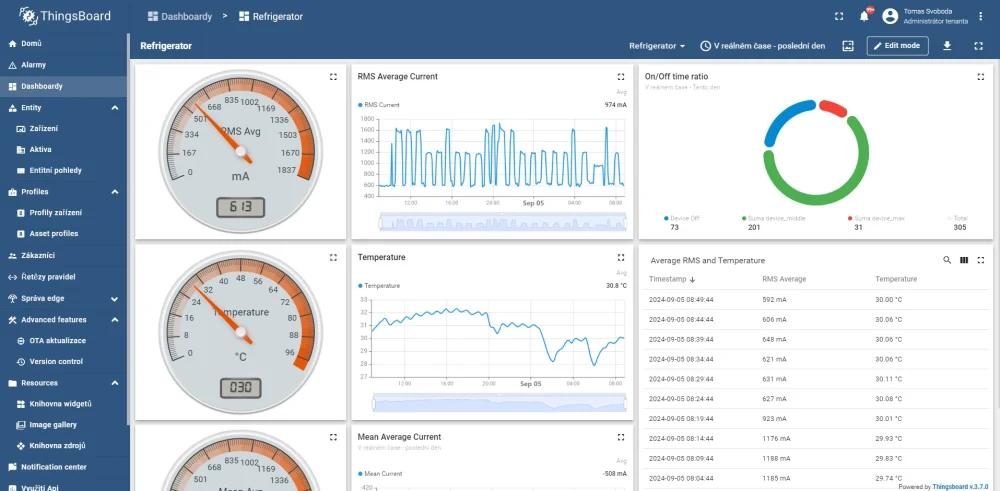The height and width of the screenshot is (491, 1000).
Task: Collapse the Resources section chevron
Action: 115,383
